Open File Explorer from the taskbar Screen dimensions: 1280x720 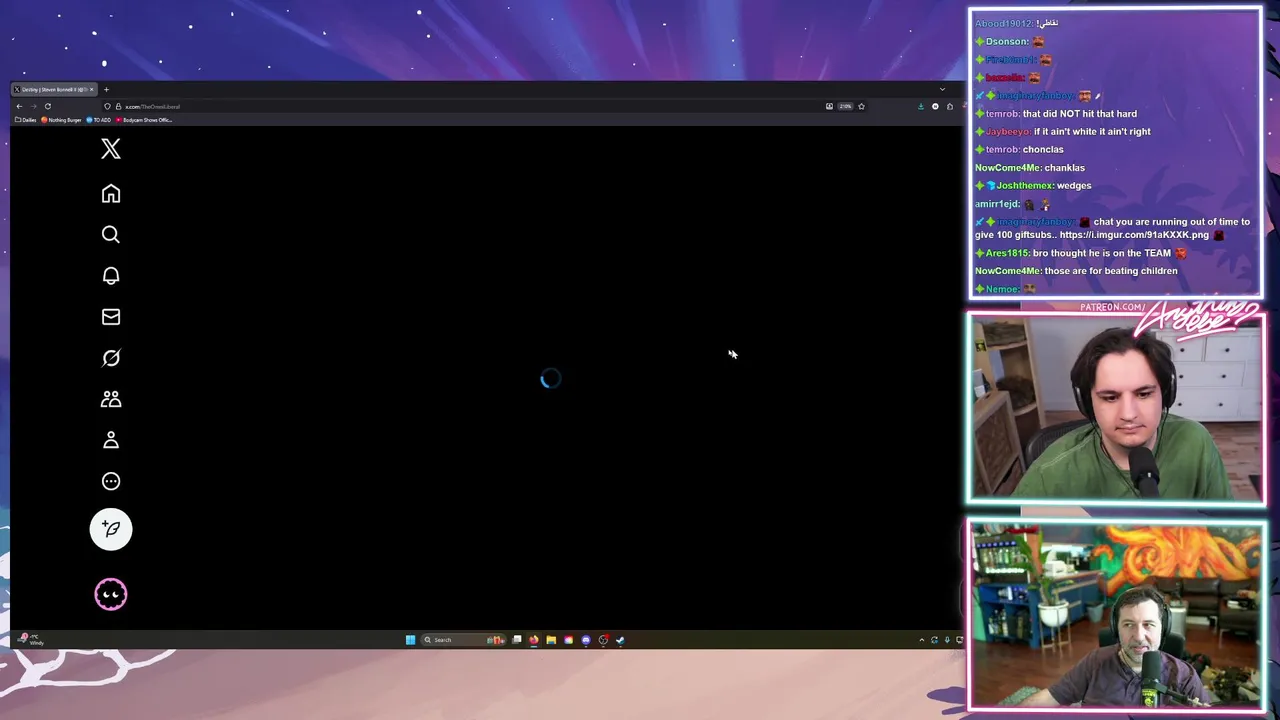[x=551, y=640]
